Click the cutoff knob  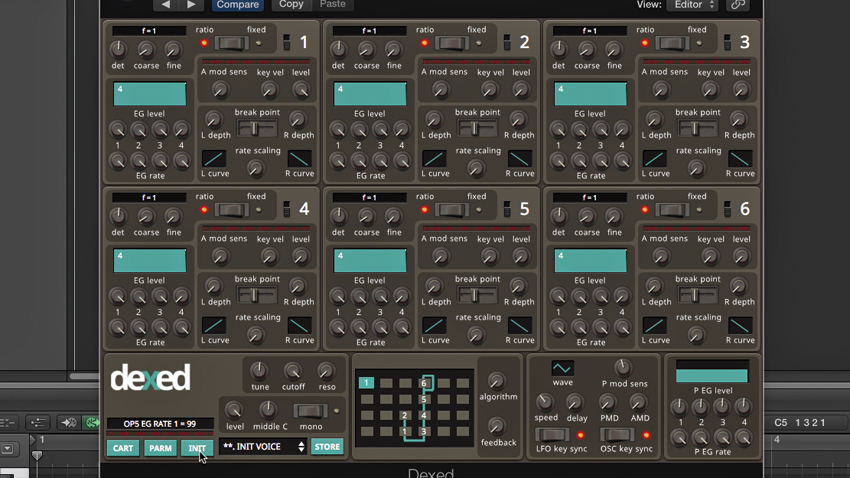293,371
